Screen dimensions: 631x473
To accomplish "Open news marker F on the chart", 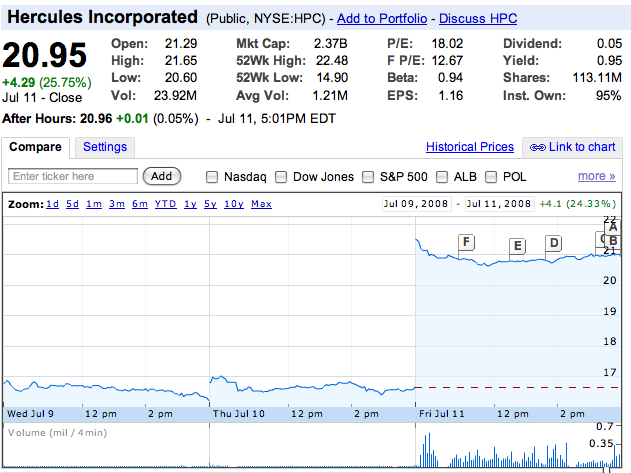I will pyautogui.click(x=466, y=242).
